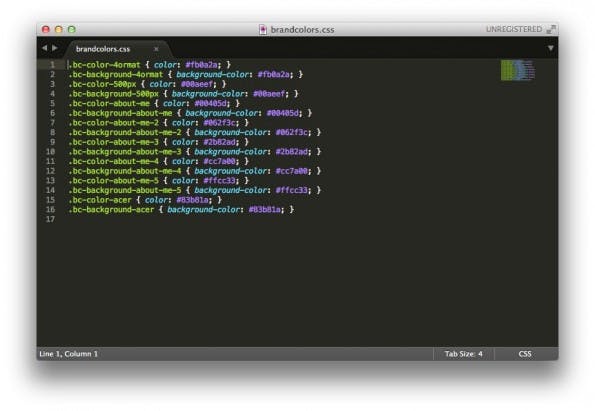Image resolution: width=595 pixels, height=411 pixels.
Task: Click the .bc-color-about-me-3 selector
Action: click(113, 142)
